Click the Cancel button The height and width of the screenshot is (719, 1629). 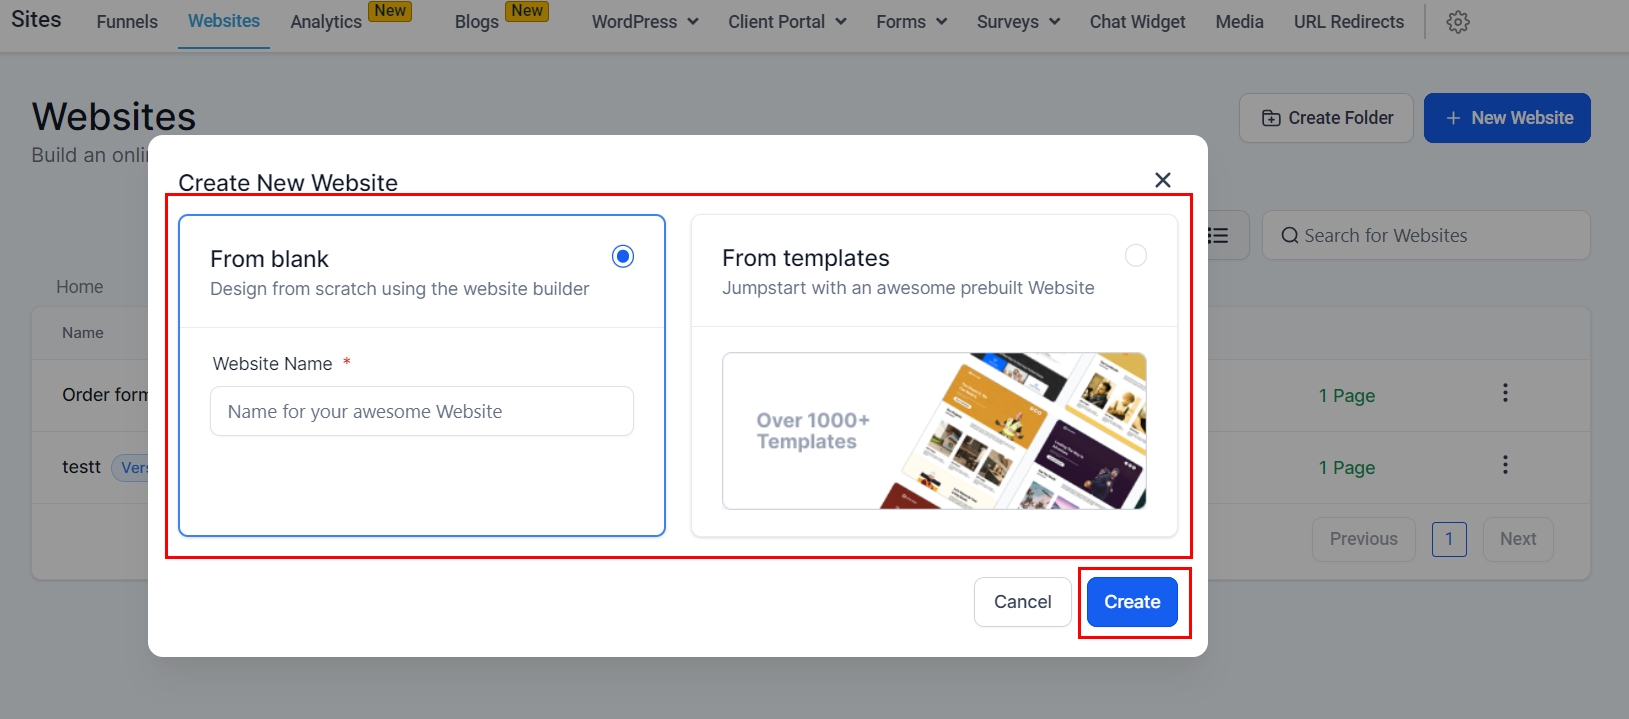click(x=1022, y=602)
